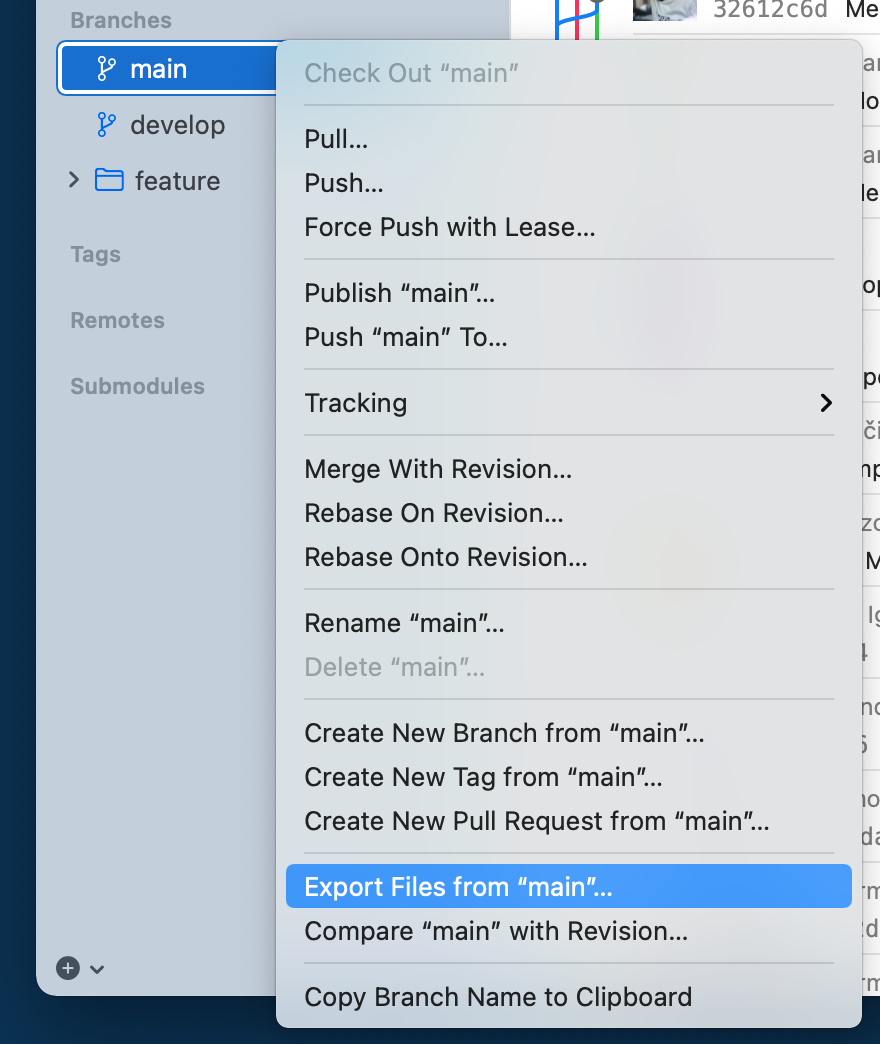The height and width of the screenshot is (1044, 880).
Task: Click the Remotes section header
Action: (117, 321)
